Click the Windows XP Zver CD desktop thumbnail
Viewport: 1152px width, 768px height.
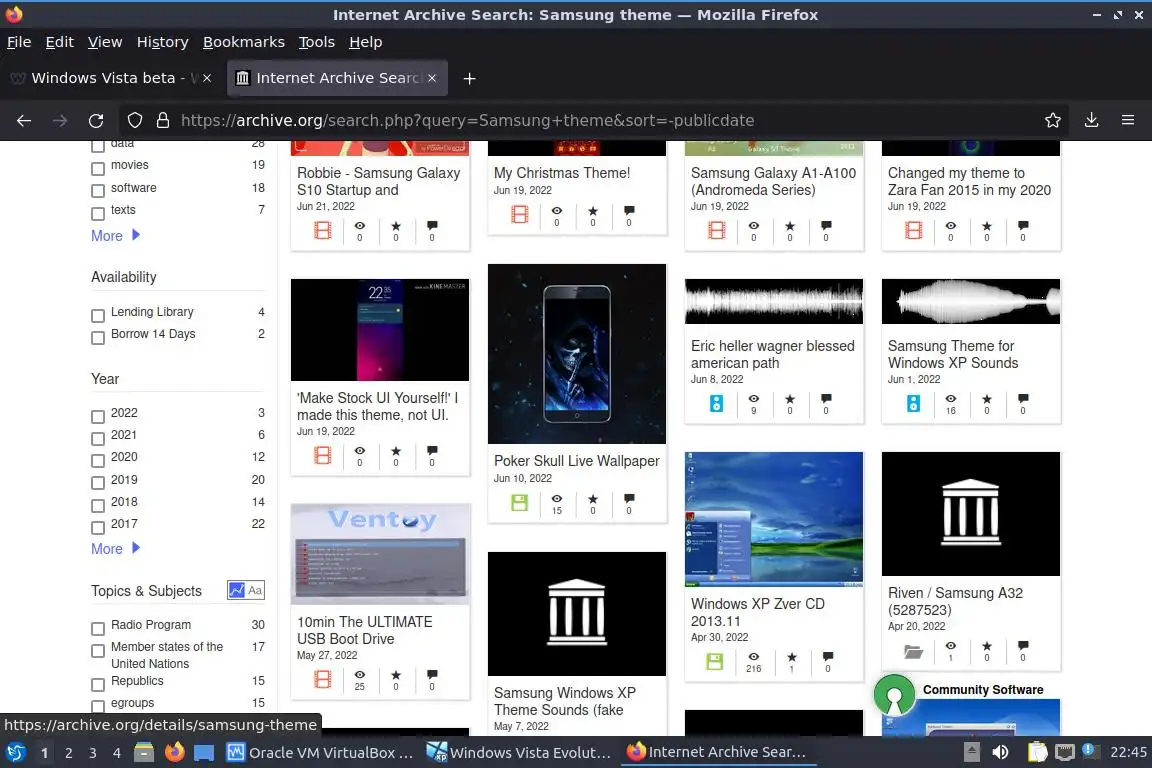coord(774,520)
